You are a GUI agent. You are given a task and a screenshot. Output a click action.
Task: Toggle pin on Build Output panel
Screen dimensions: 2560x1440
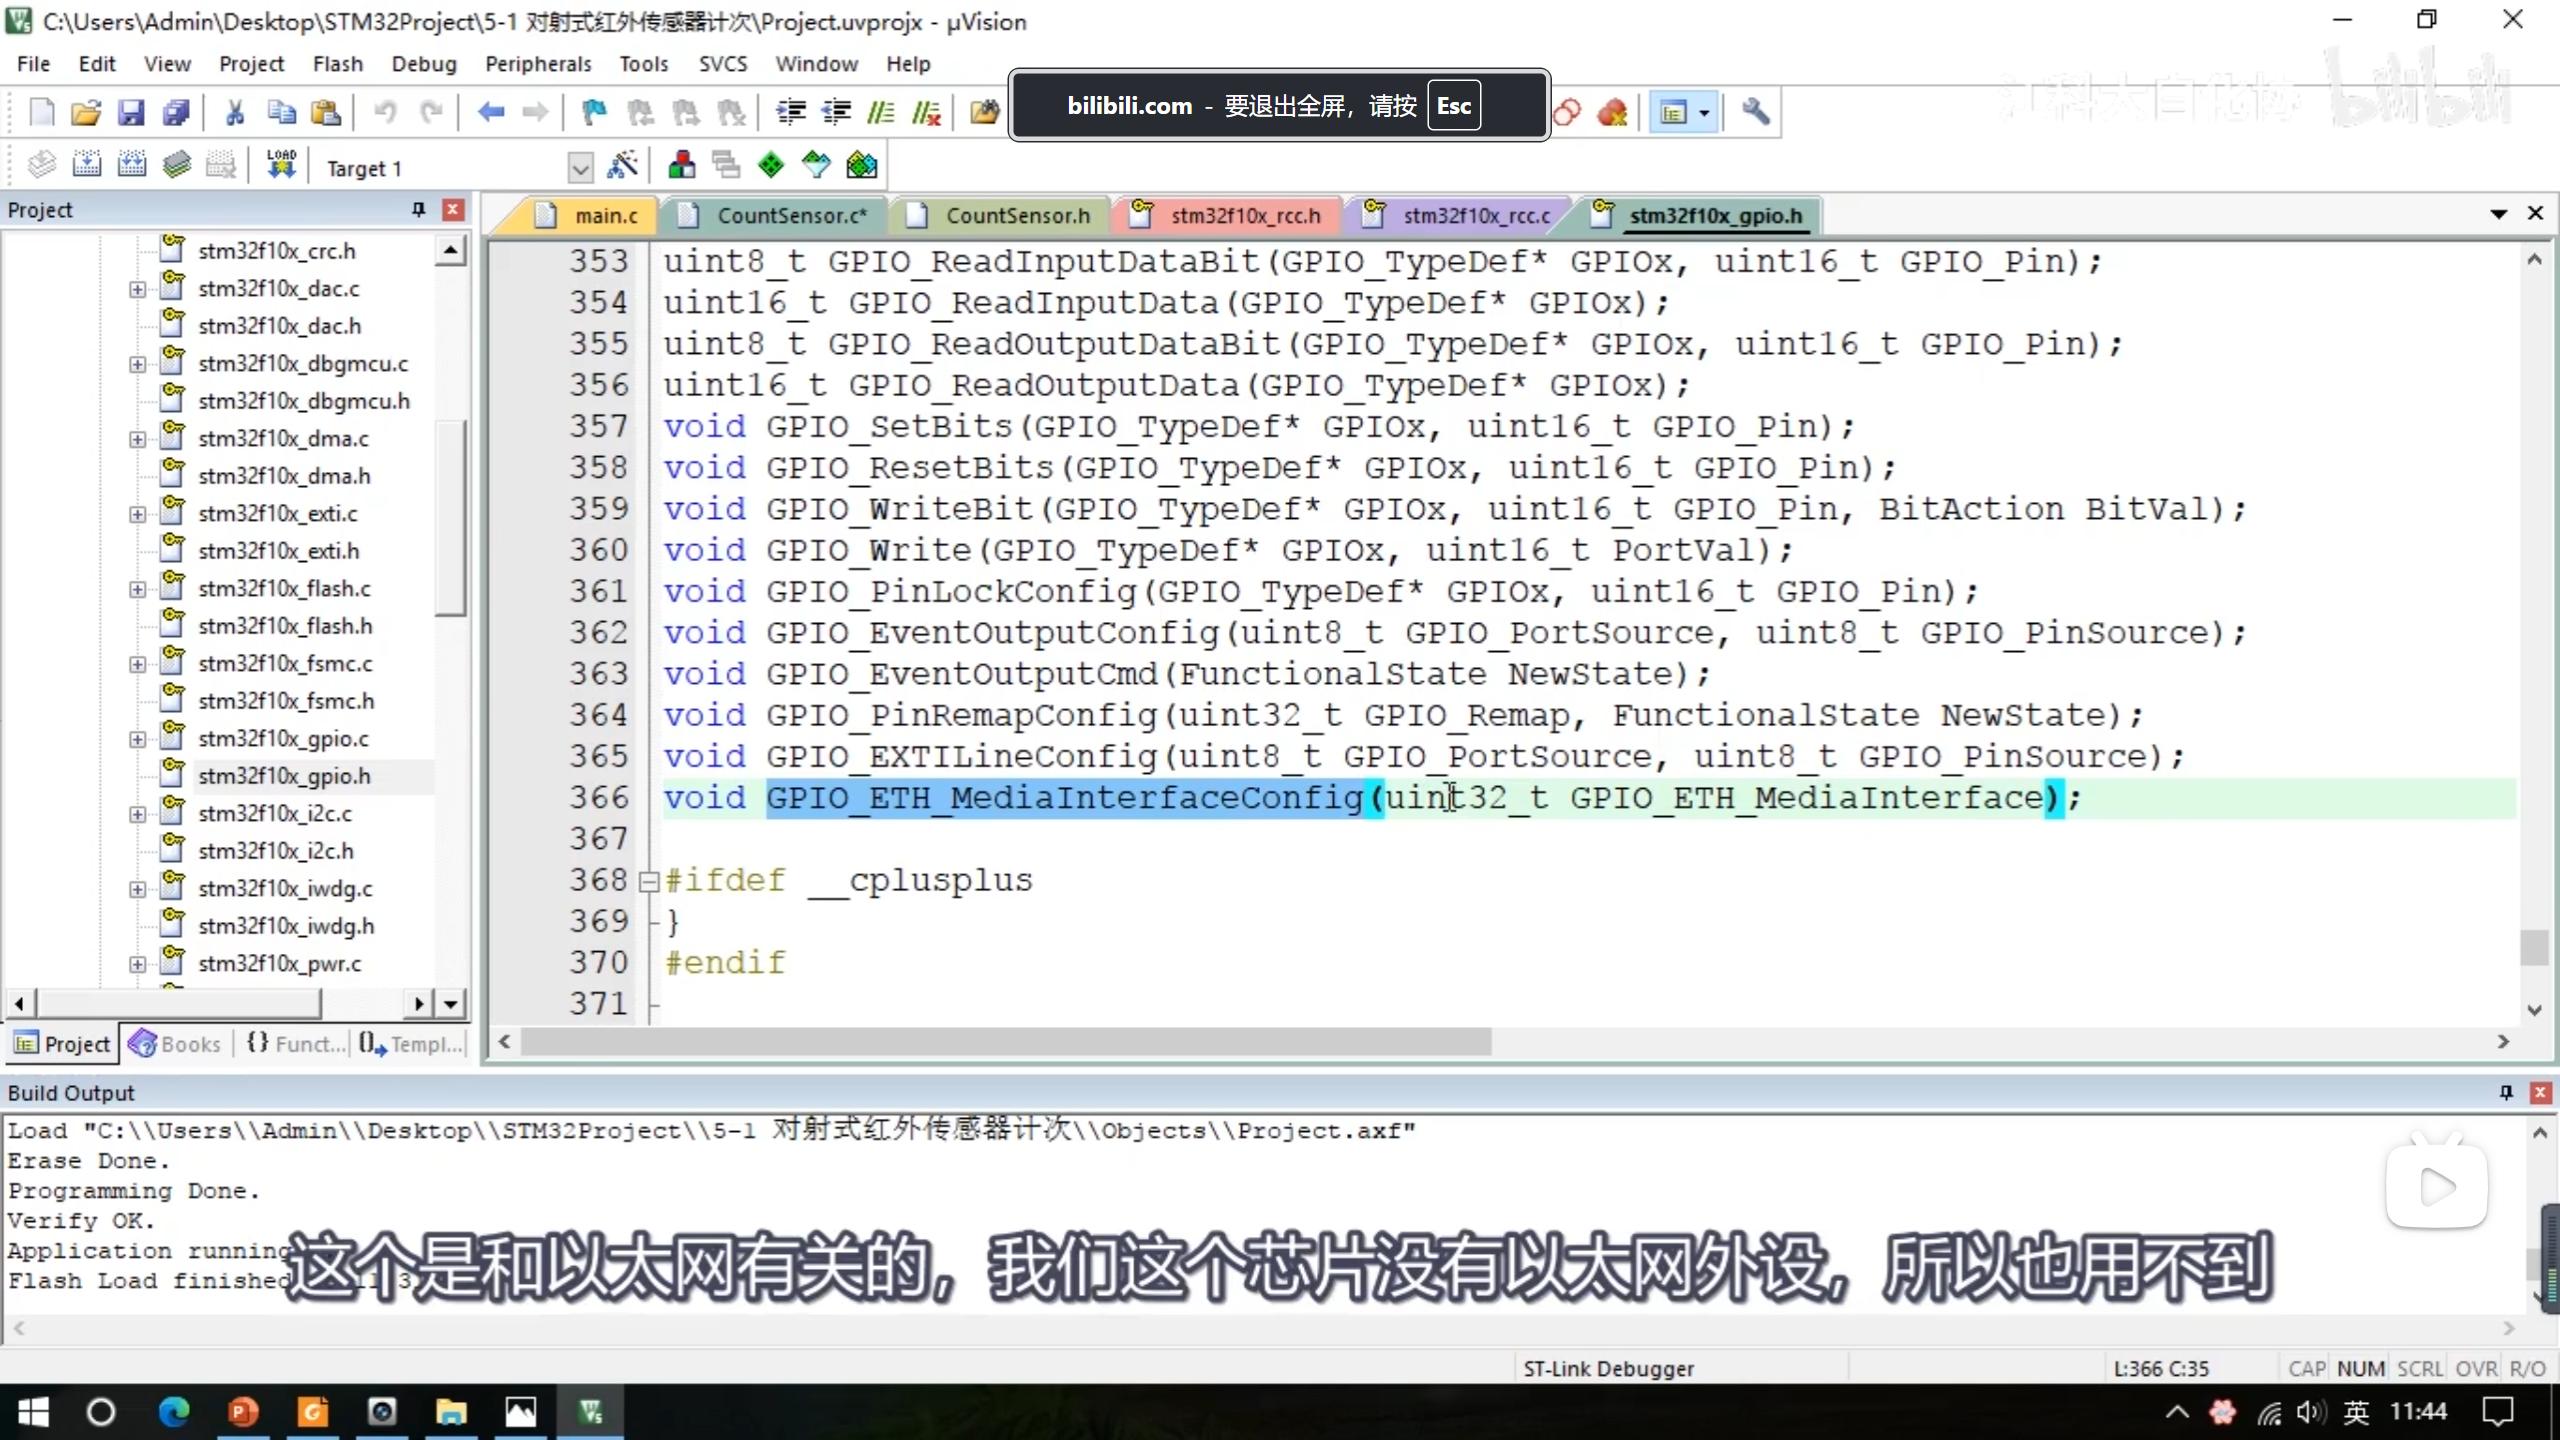[2505, 1092]
